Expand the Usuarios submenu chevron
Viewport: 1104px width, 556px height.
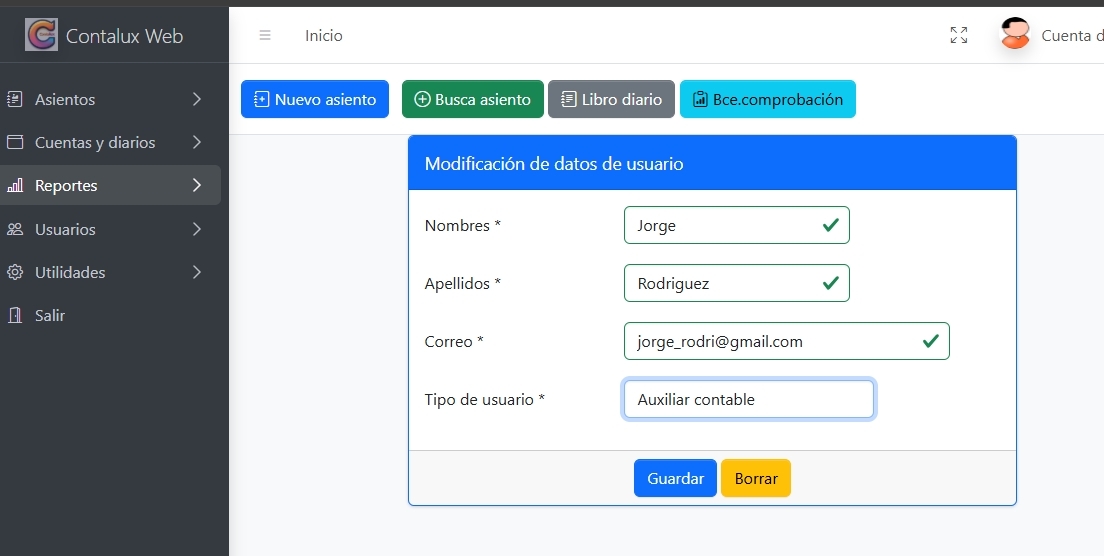click(x=197, y=229)
